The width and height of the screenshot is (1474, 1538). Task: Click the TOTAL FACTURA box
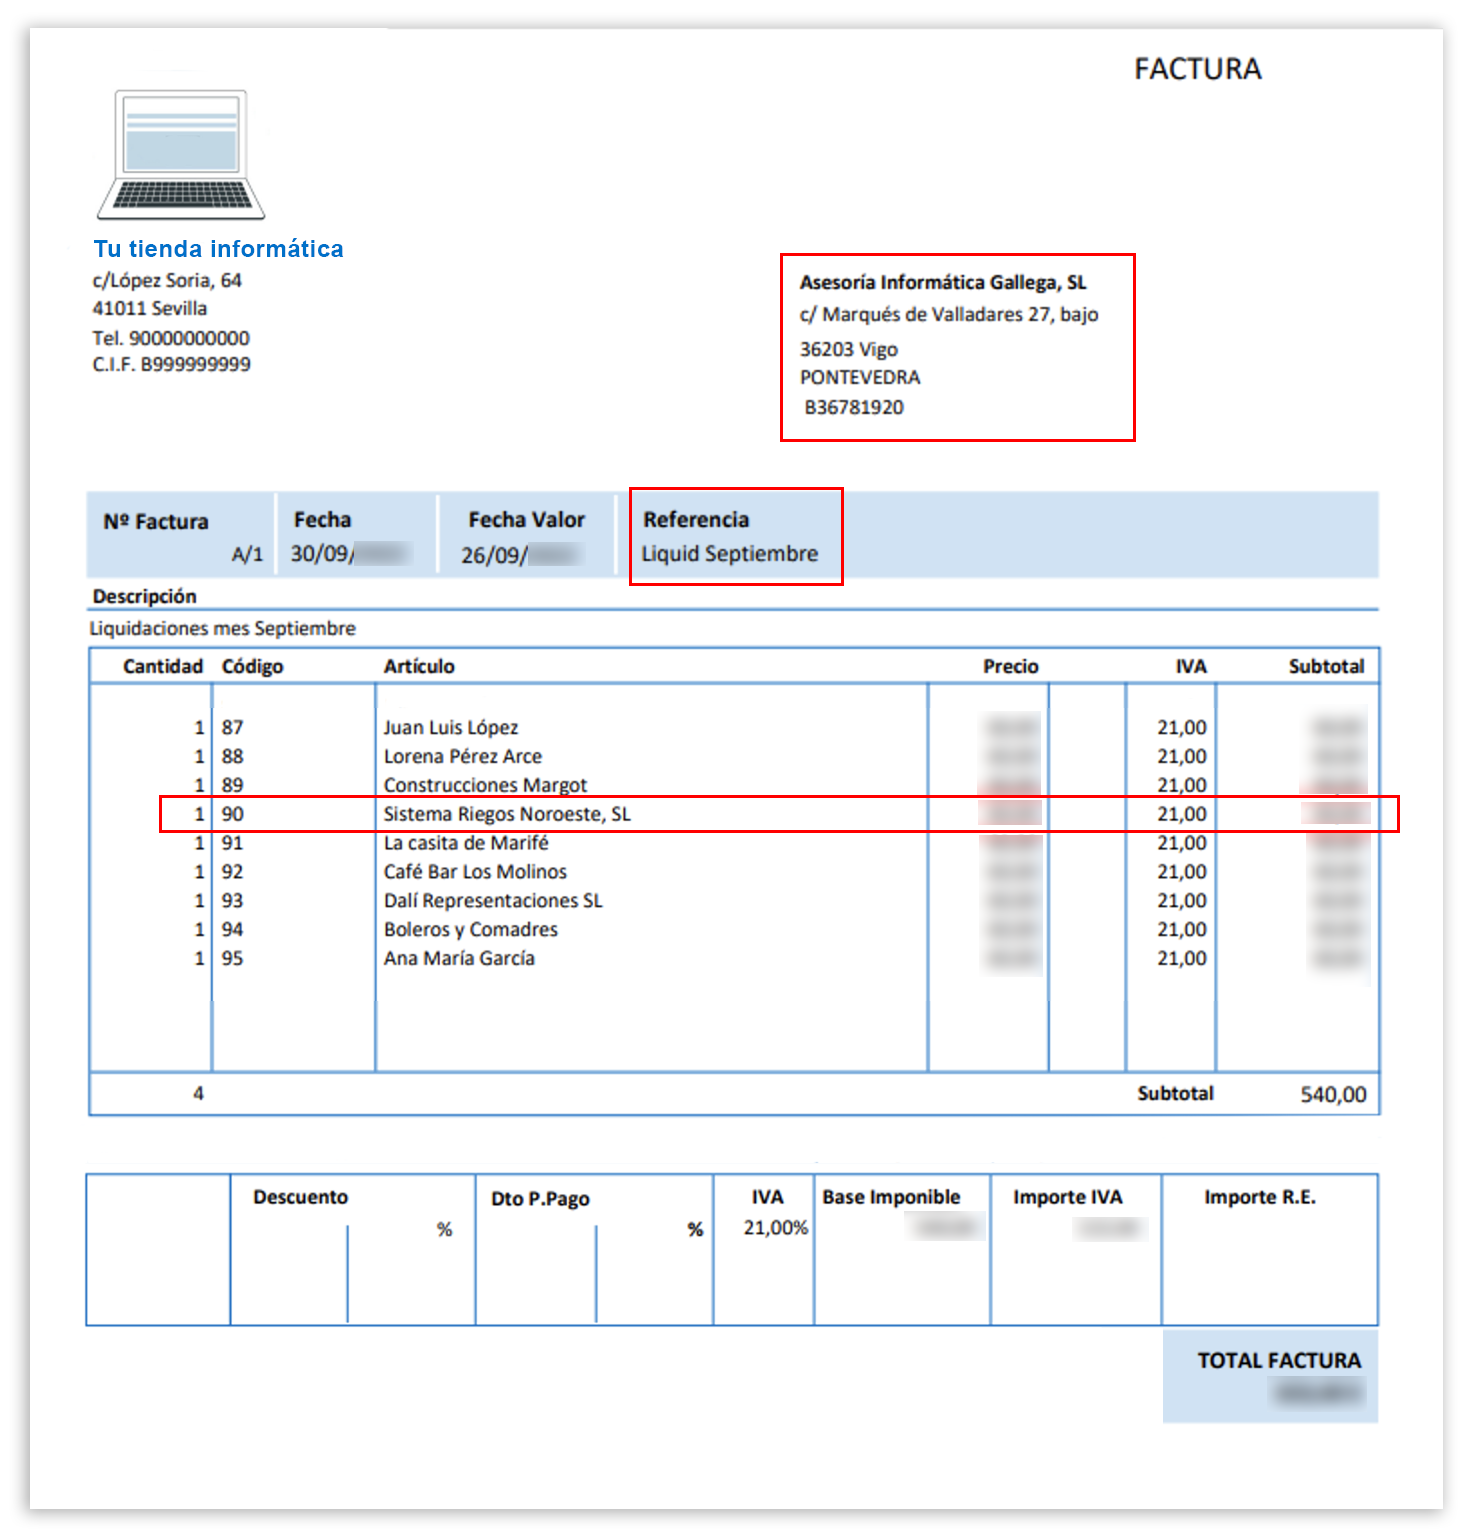1270,1377
